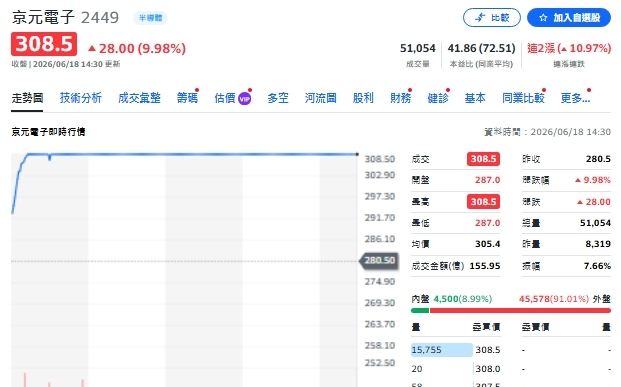Image resolution: width=621 pixels, height=387 pixels.
Task: Click the 連2漲 (10.97%) streak text
Action: (569, 48)
